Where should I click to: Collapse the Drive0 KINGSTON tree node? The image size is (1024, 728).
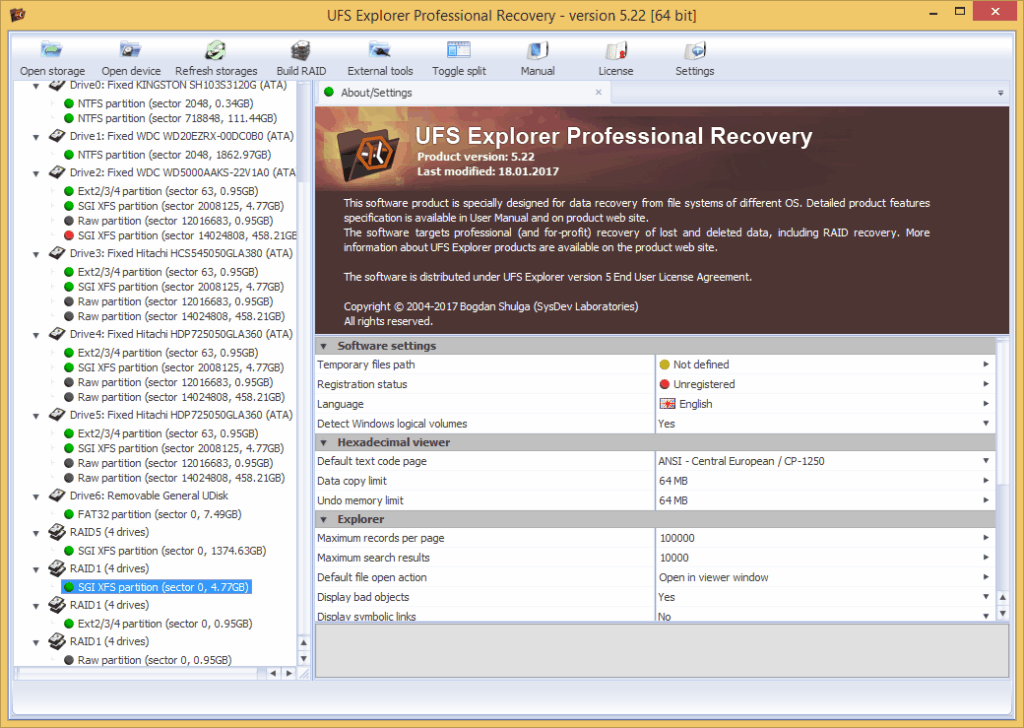click(36, 86)
